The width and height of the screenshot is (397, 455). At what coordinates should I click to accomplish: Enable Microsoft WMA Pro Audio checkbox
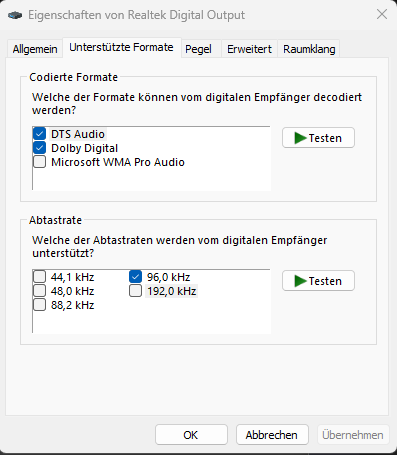[39, 162]
